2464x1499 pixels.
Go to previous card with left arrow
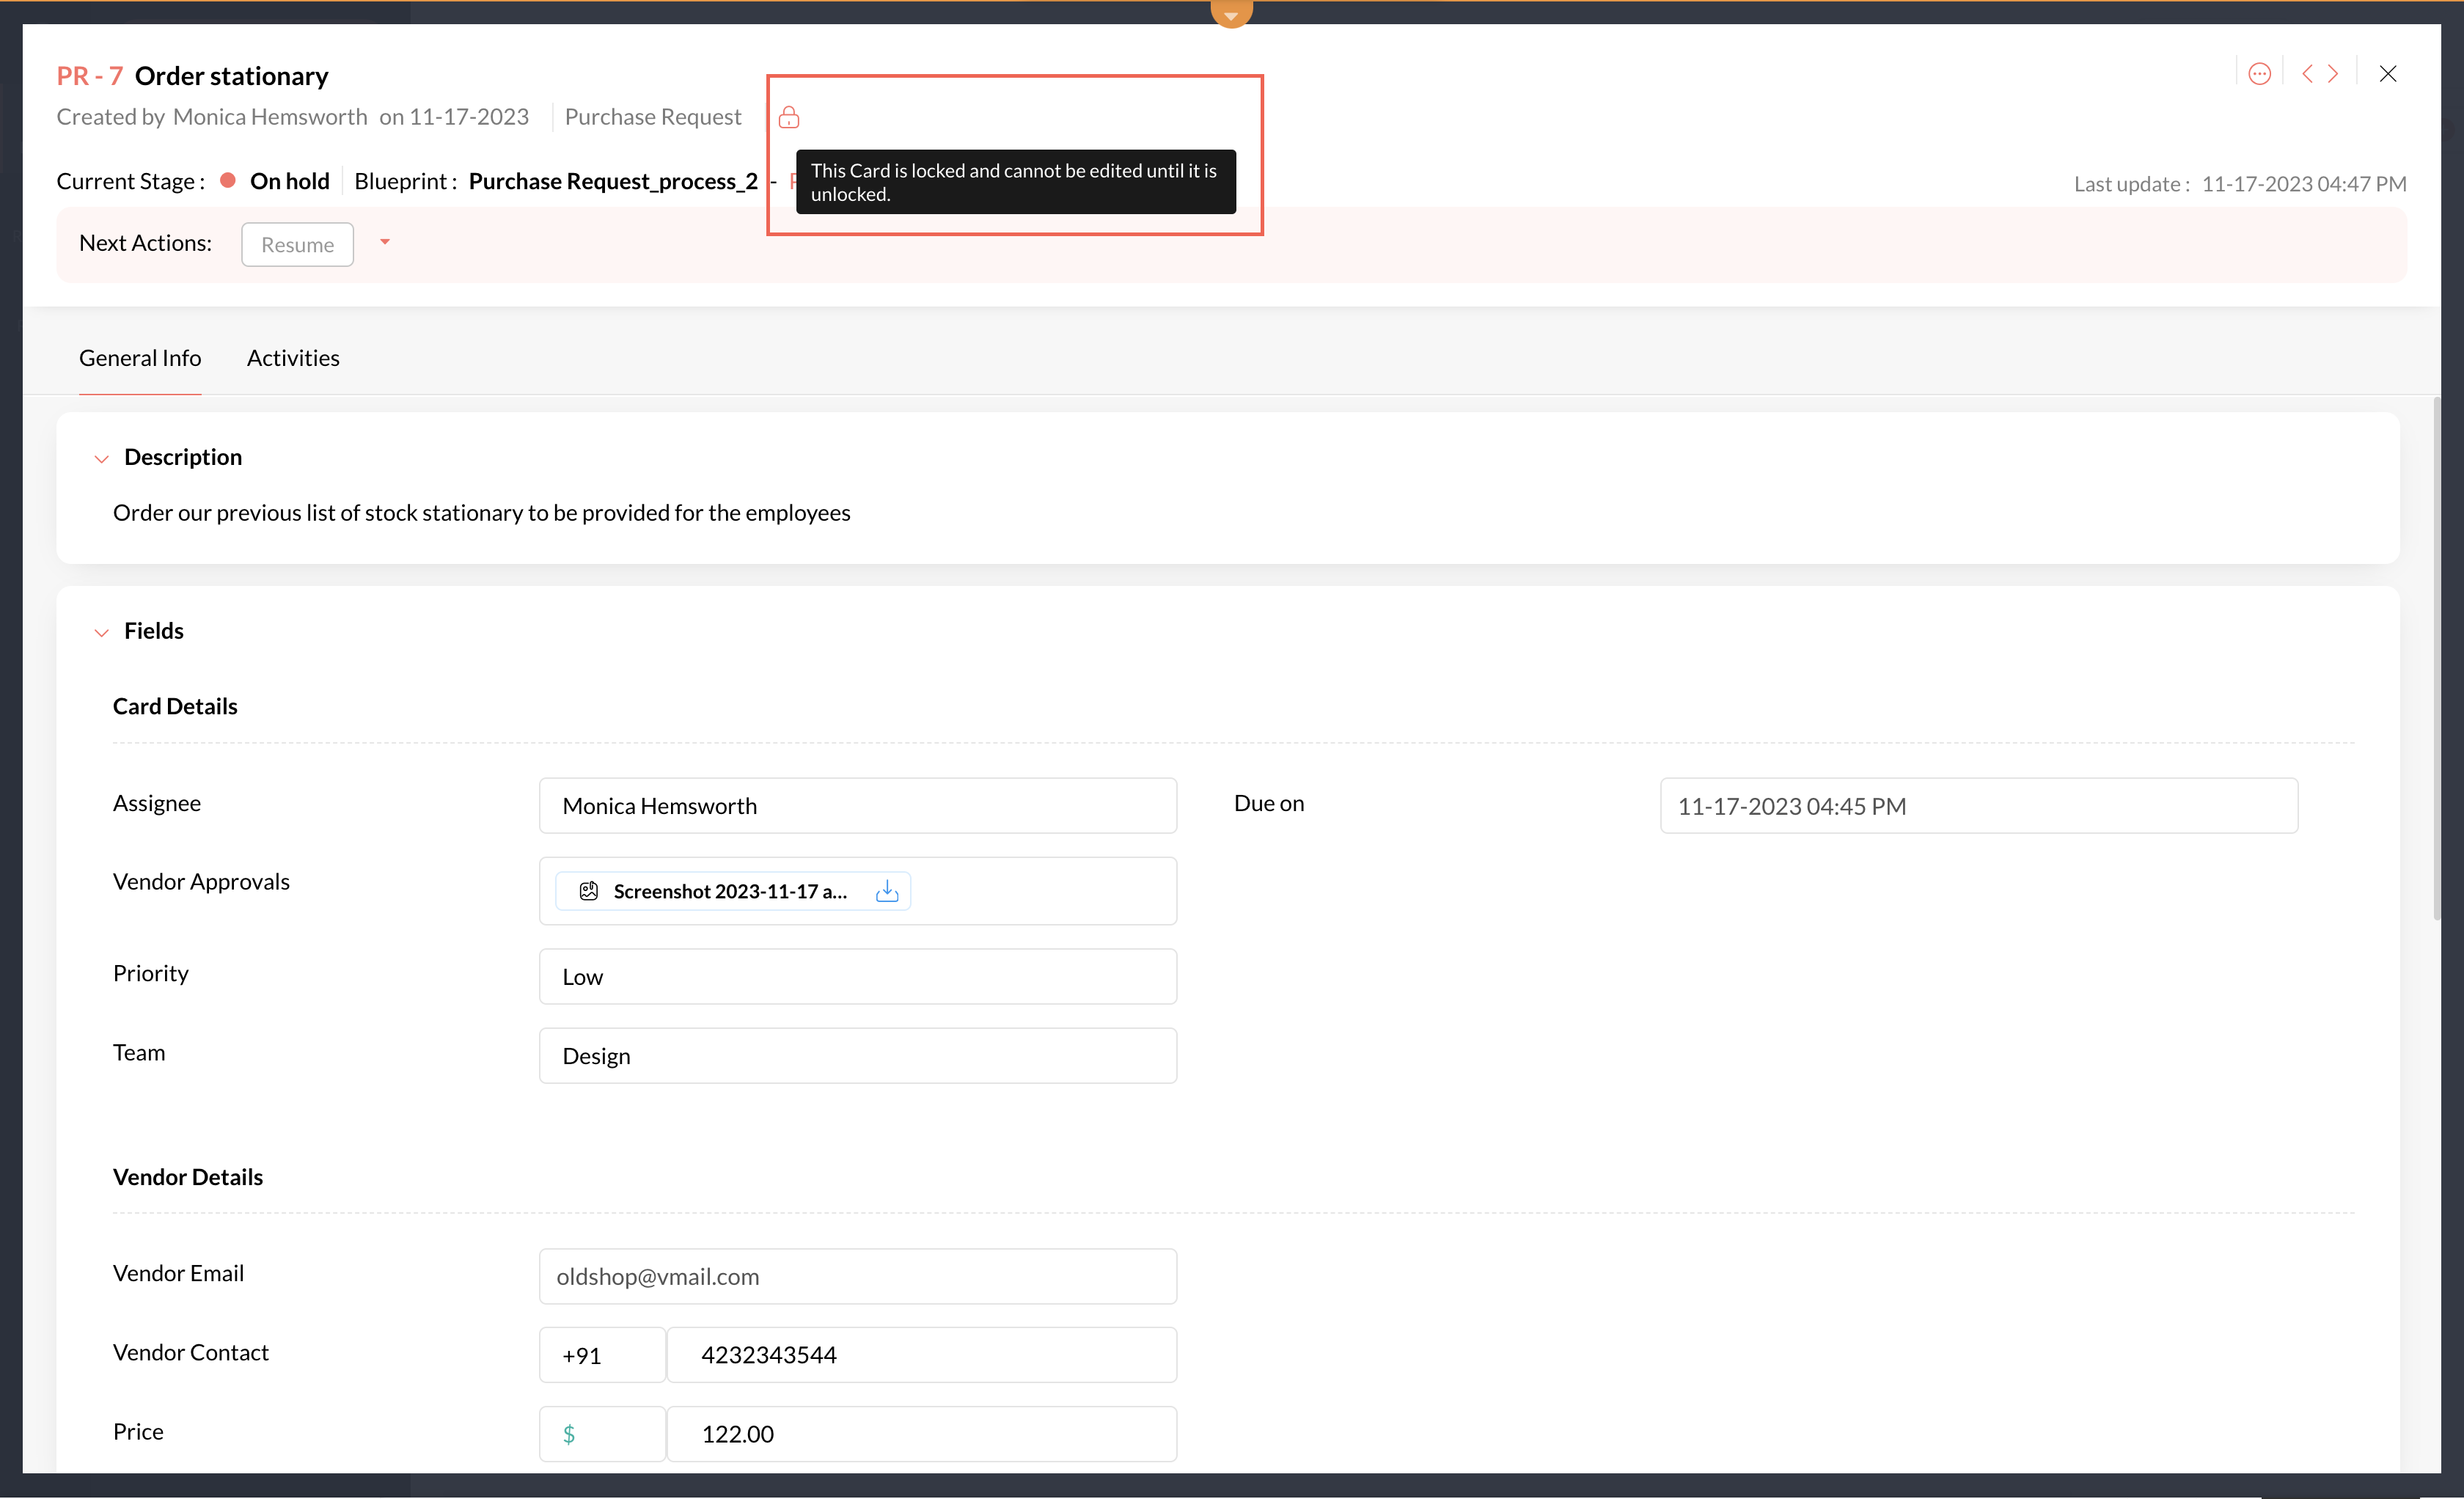pos(2307,74)
